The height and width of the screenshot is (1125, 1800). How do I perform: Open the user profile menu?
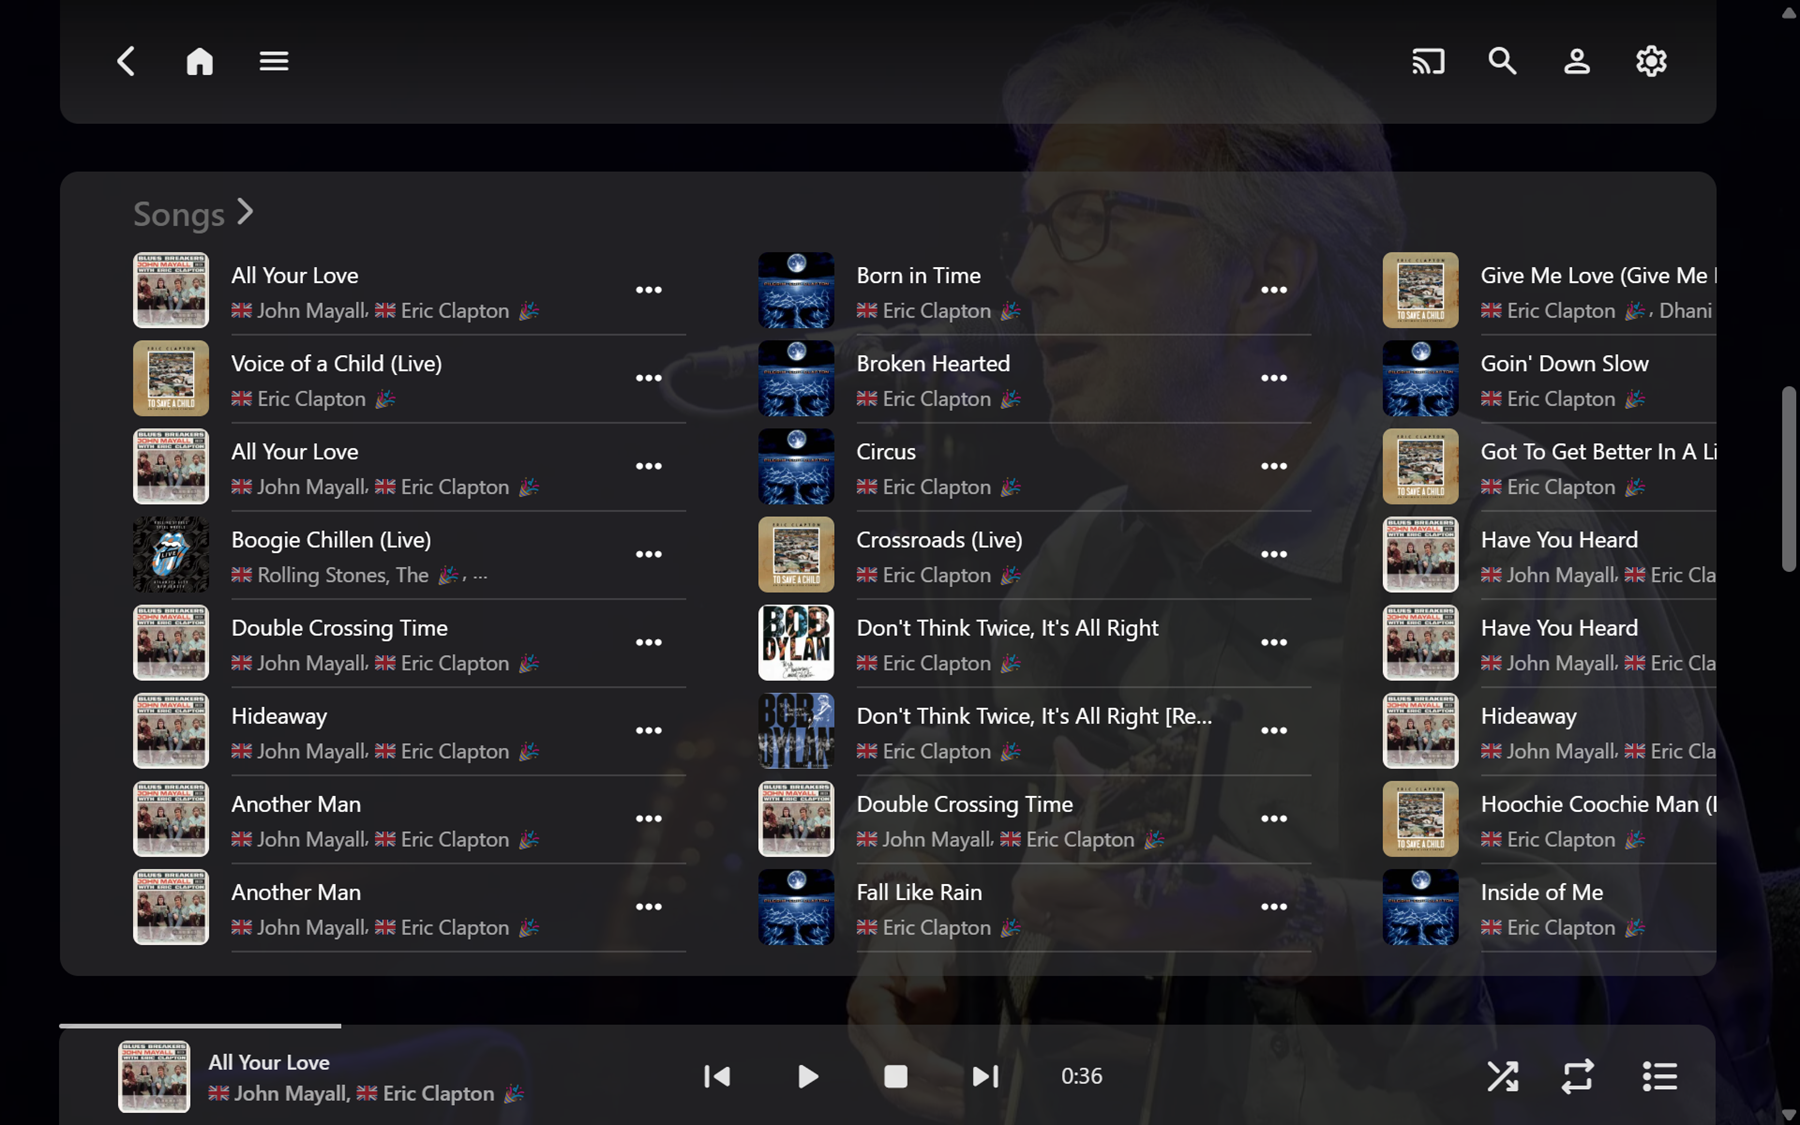pos(1577,61)
